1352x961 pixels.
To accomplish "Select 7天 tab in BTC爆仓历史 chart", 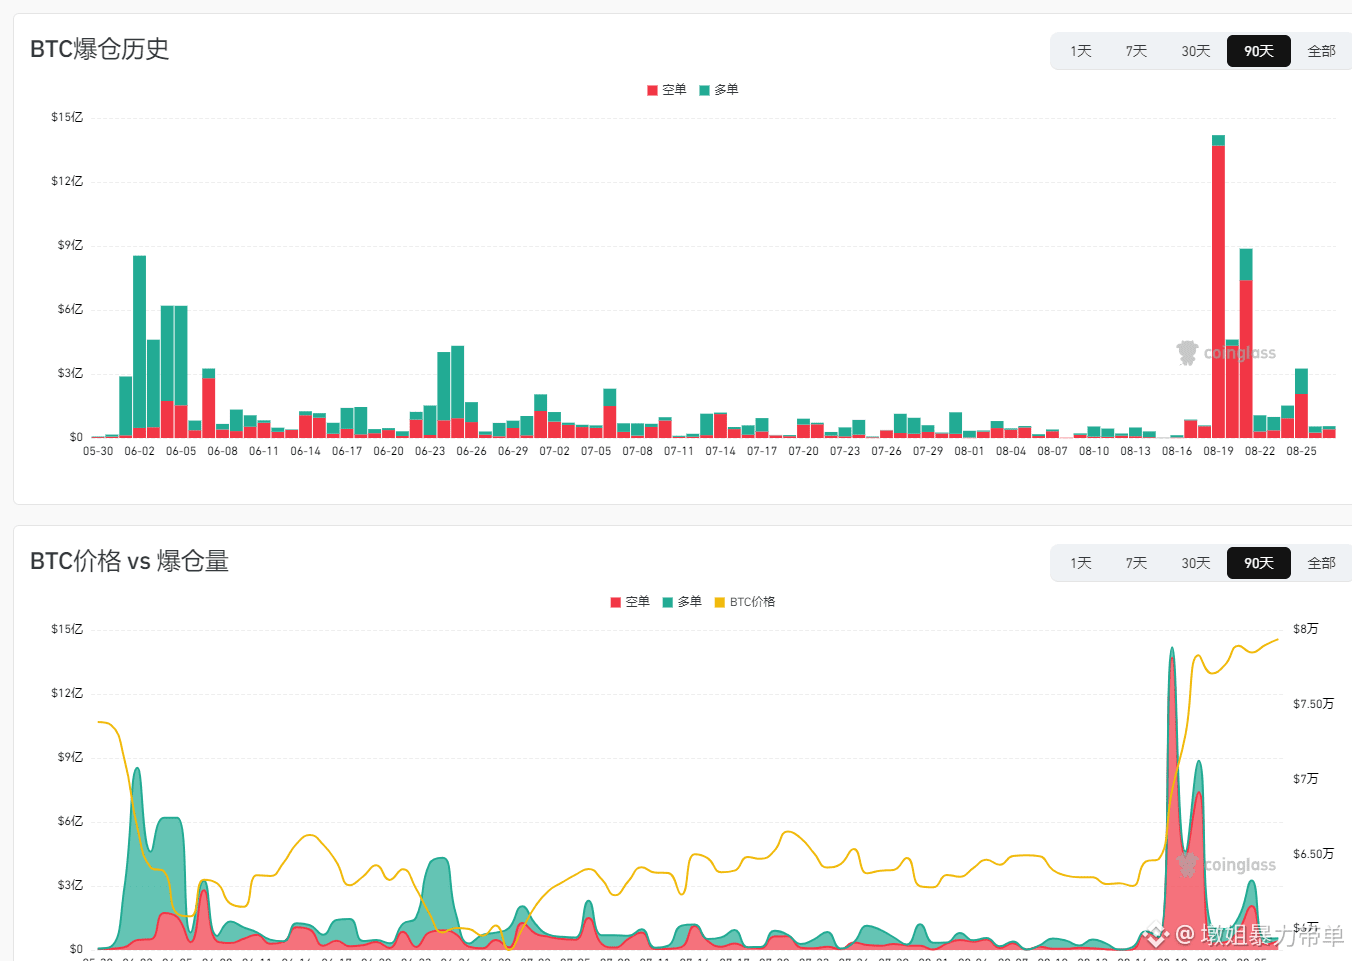I will (1136, 51).
